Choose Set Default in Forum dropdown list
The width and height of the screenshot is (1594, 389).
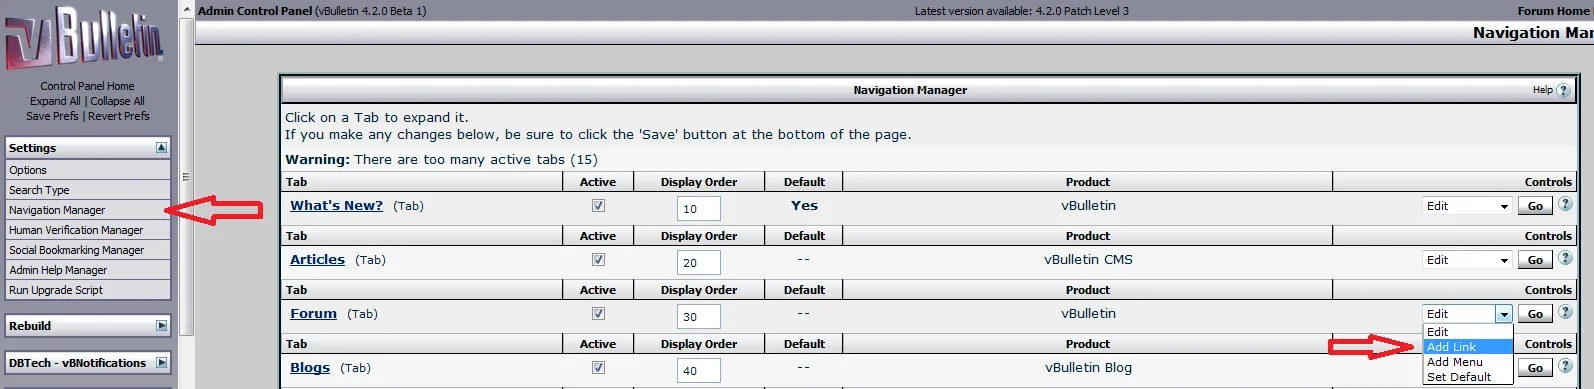tap(1468, 377)
